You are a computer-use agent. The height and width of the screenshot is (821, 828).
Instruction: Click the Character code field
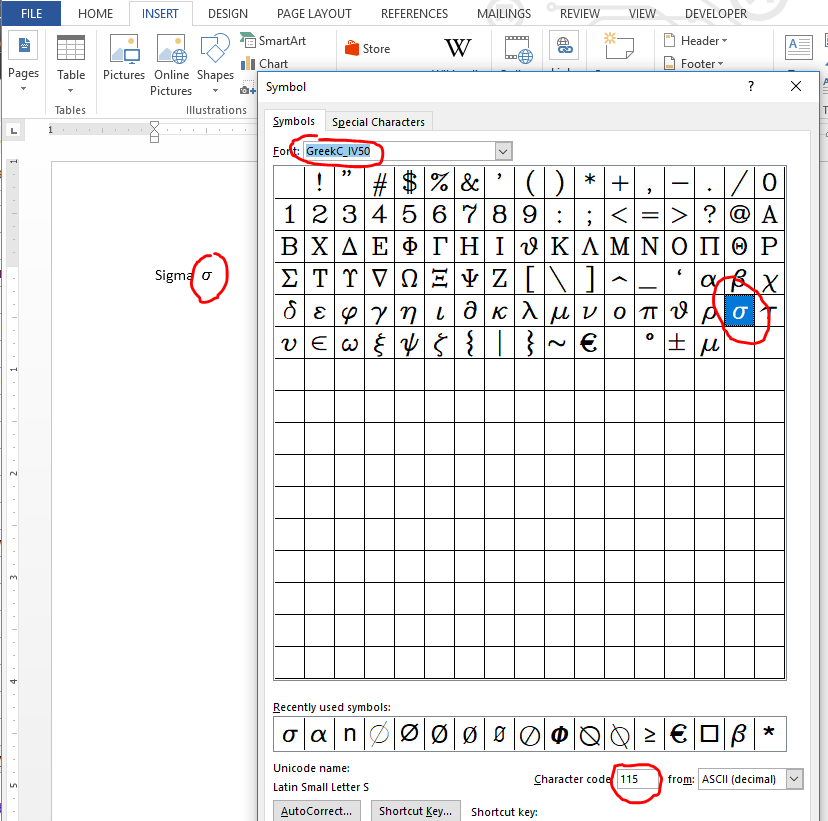click(637, 779)
